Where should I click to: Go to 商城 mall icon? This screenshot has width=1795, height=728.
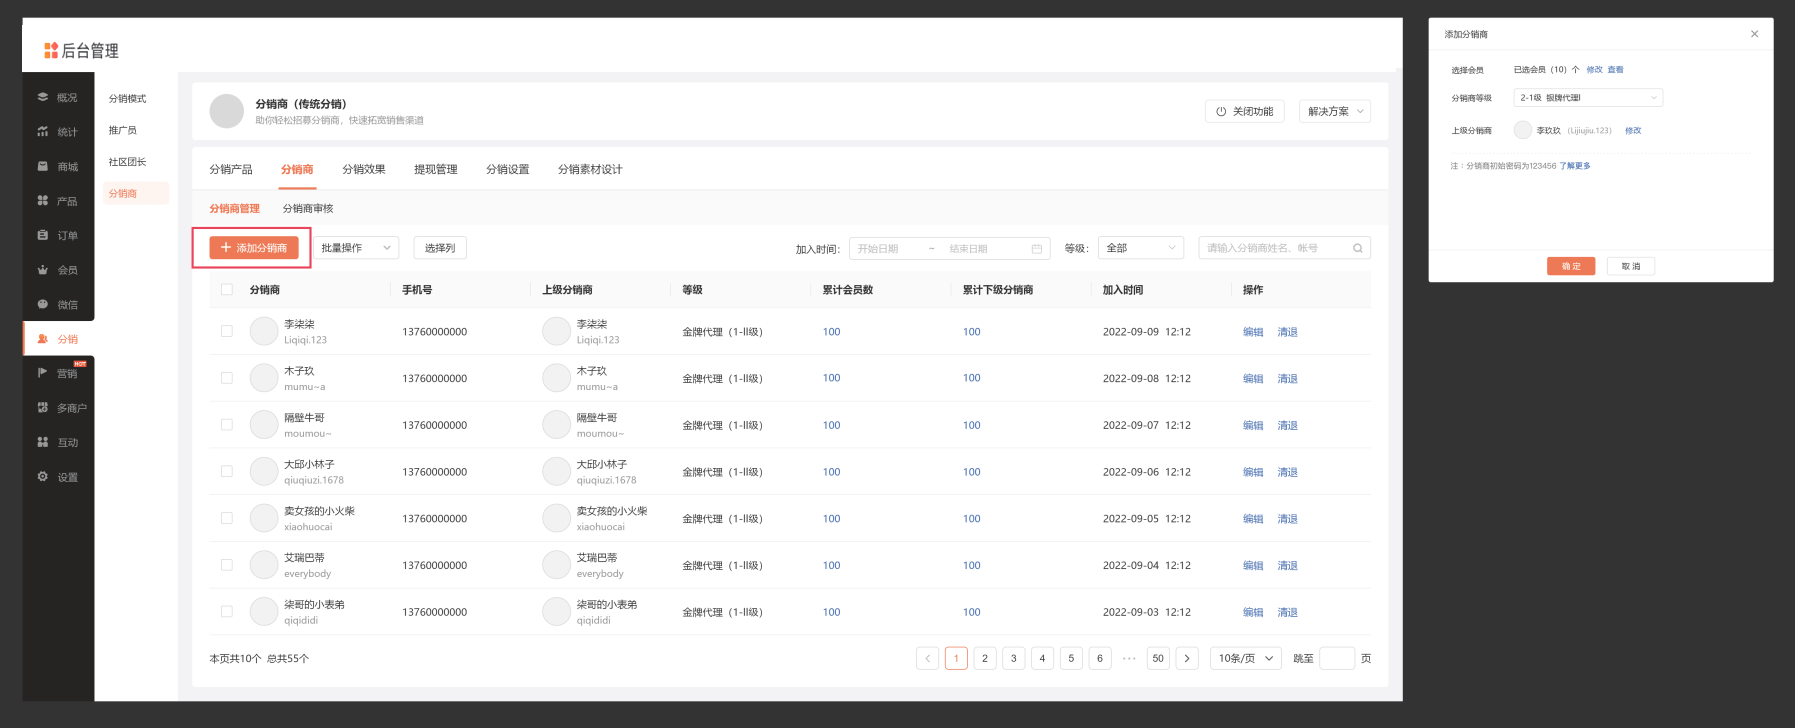tap(43, 166)
